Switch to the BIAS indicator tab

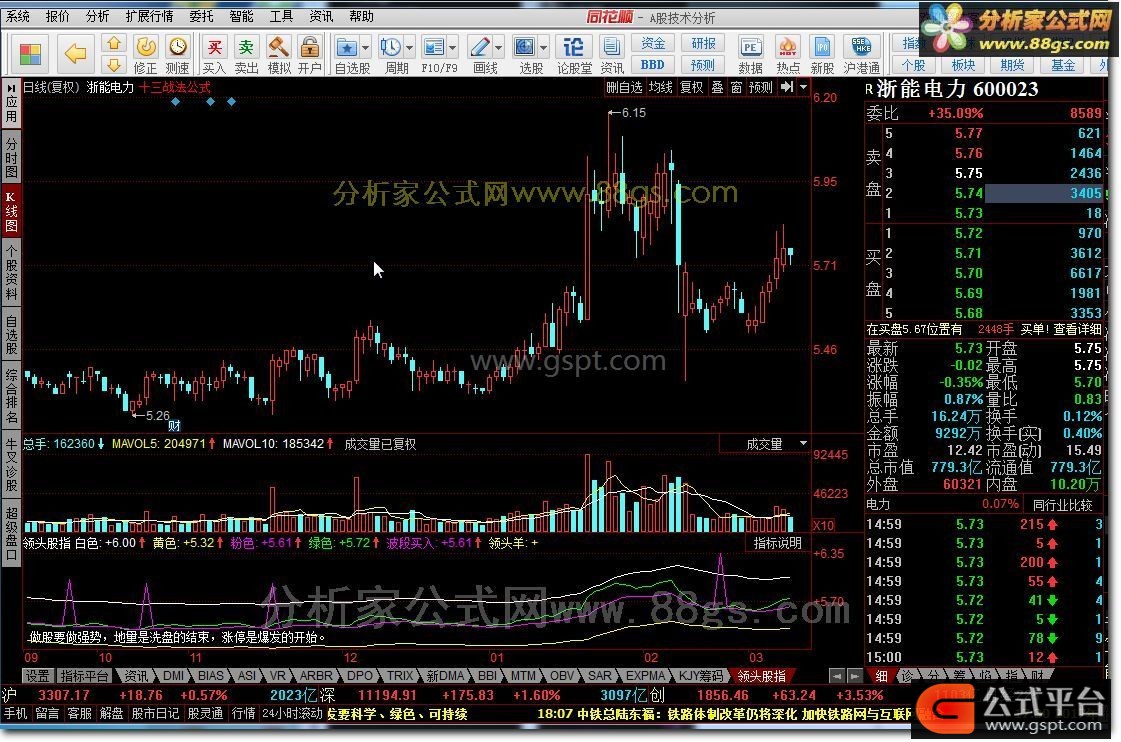tap(210, 676)
